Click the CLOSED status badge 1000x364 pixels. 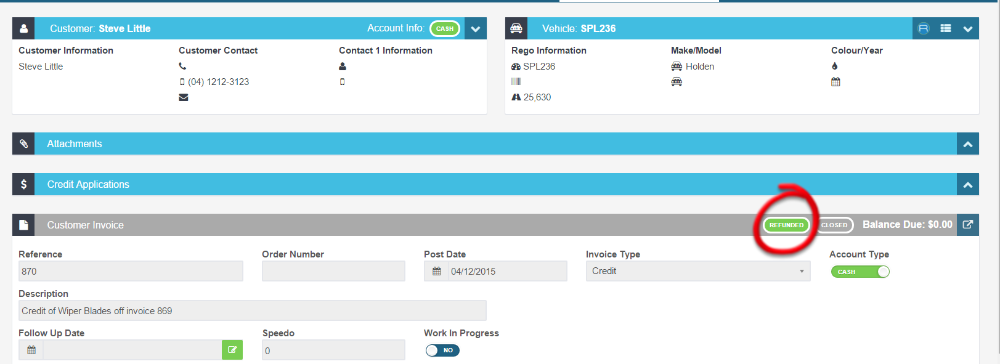tap(834, 225)
